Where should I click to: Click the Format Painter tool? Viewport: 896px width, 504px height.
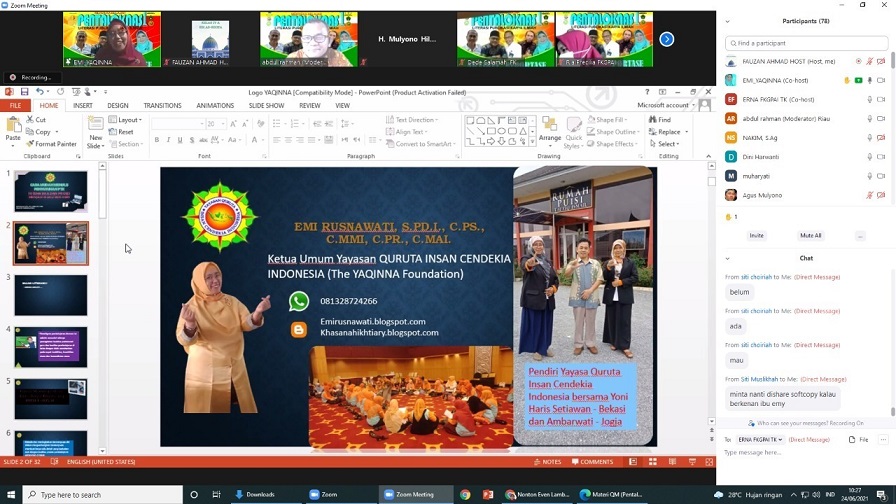[x=54, y=144]
